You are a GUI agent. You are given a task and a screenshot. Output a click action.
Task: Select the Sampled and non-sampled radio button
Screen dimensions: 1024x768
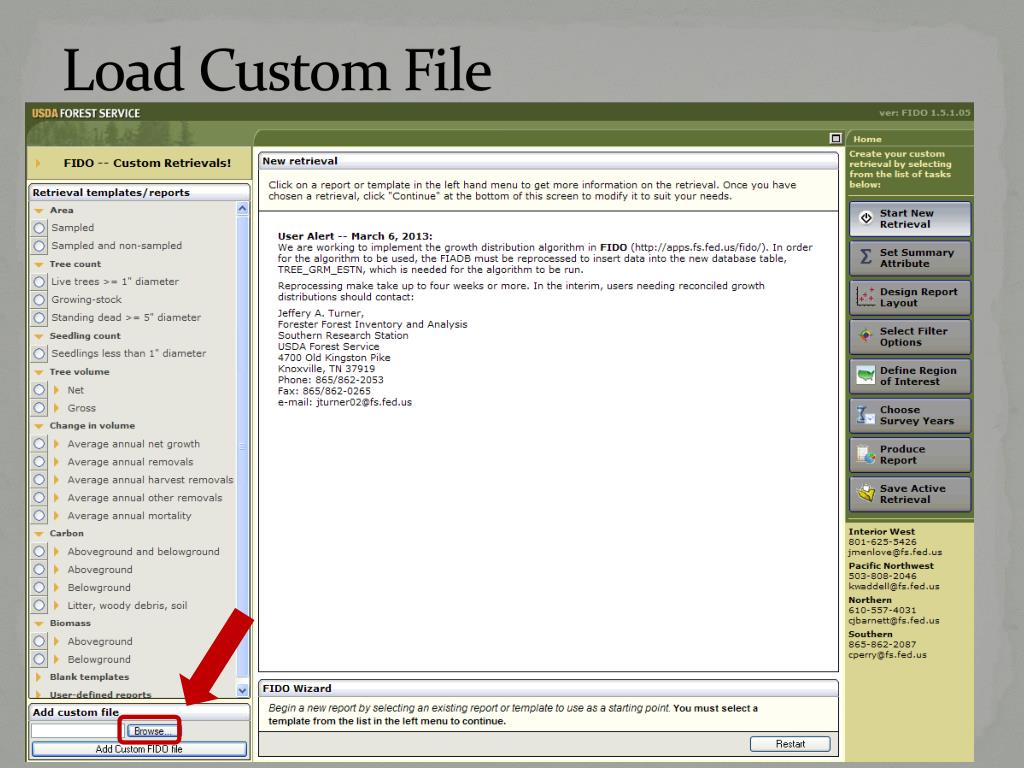[x=39, y=246]
